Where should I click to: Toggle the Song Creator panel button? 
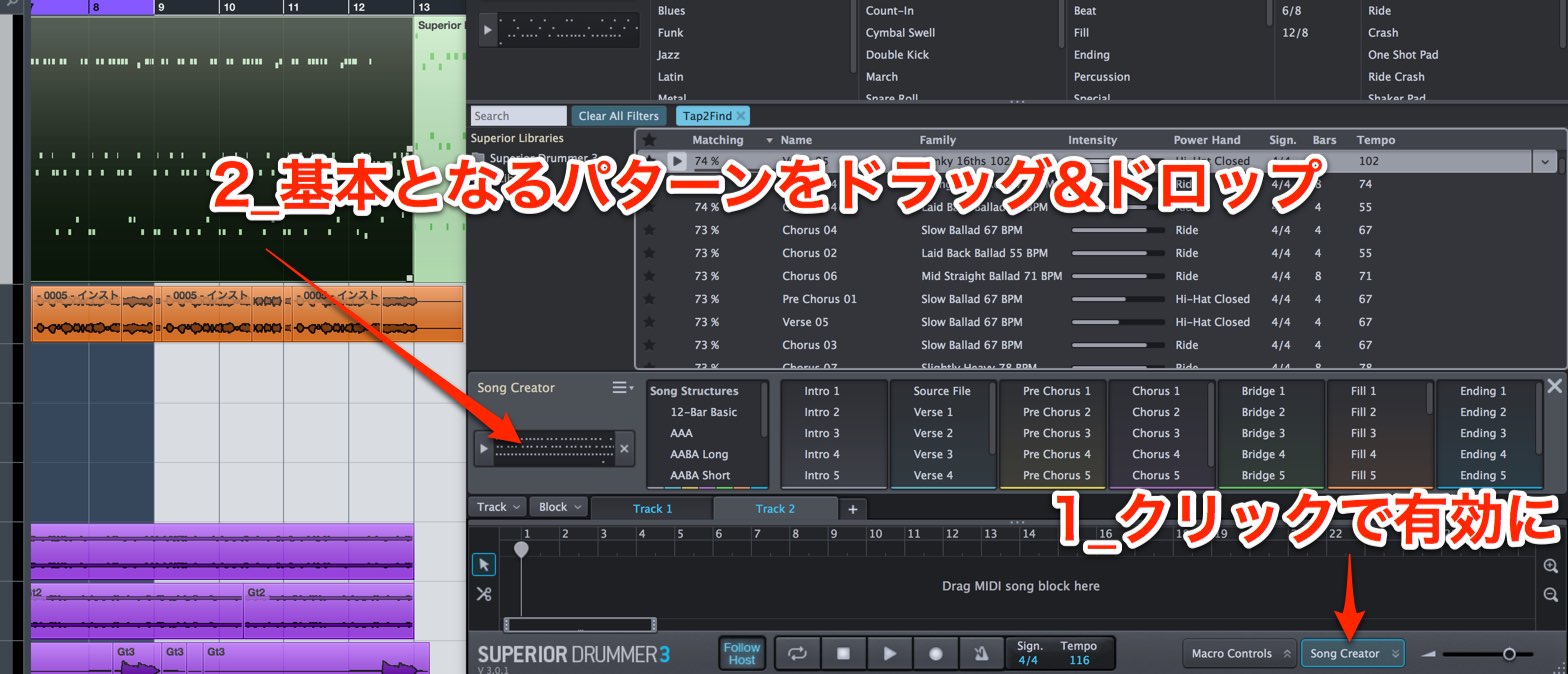(x=1352, y=653)
